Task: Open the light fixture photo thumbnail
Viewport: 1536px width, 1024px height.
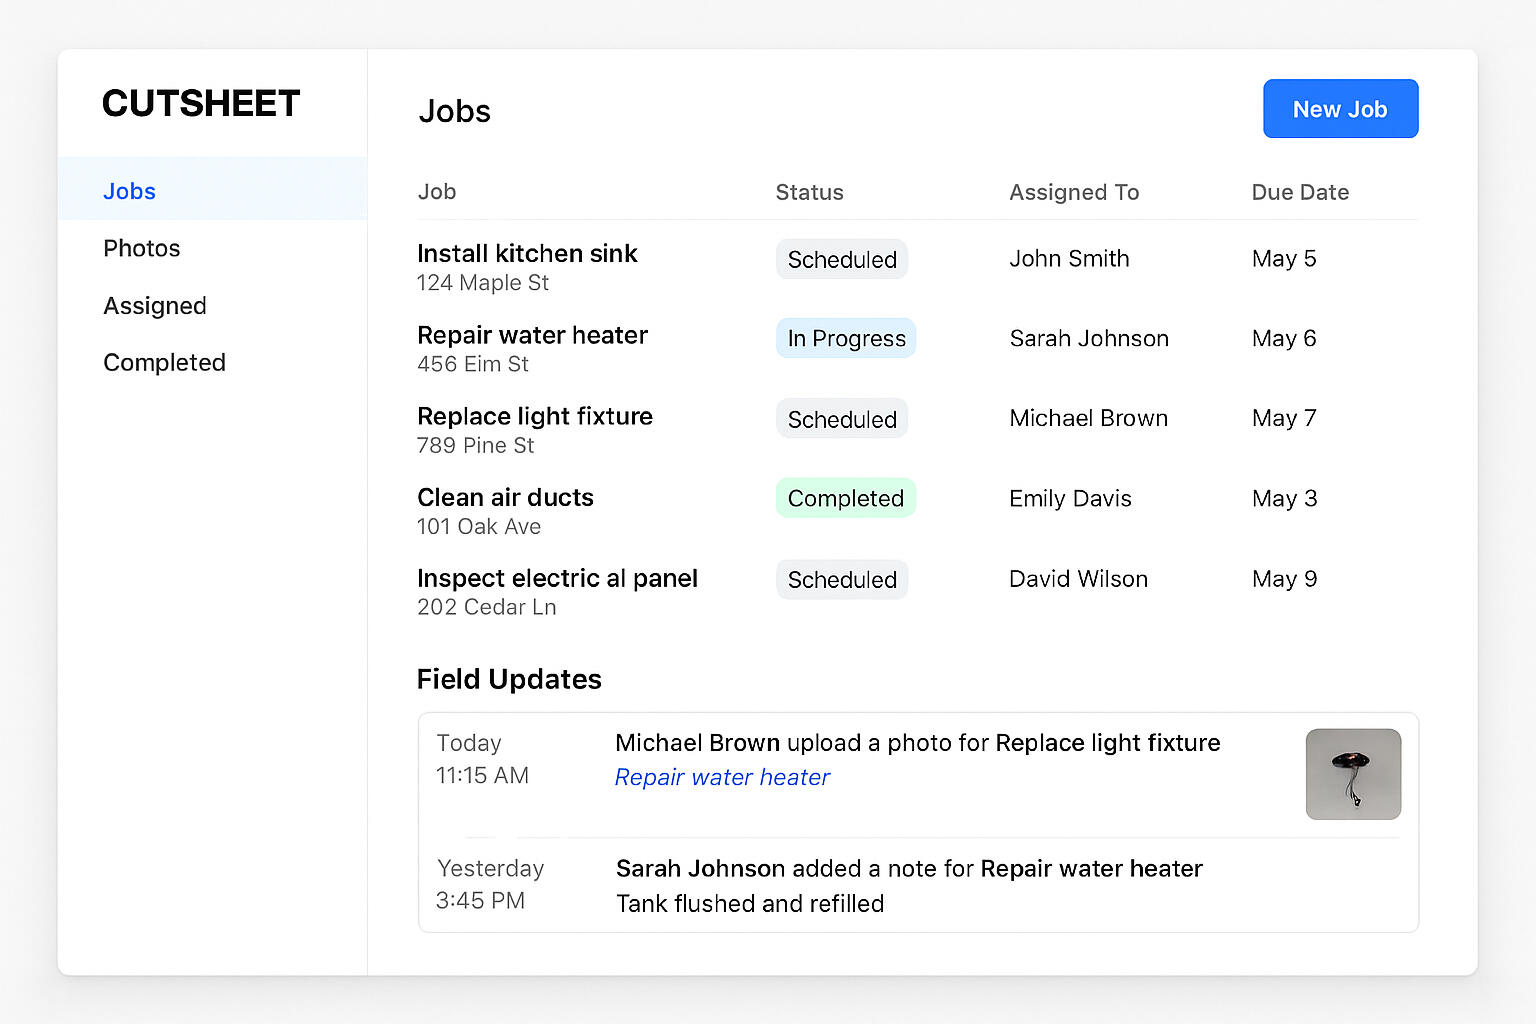Action: pos(1353,774)
